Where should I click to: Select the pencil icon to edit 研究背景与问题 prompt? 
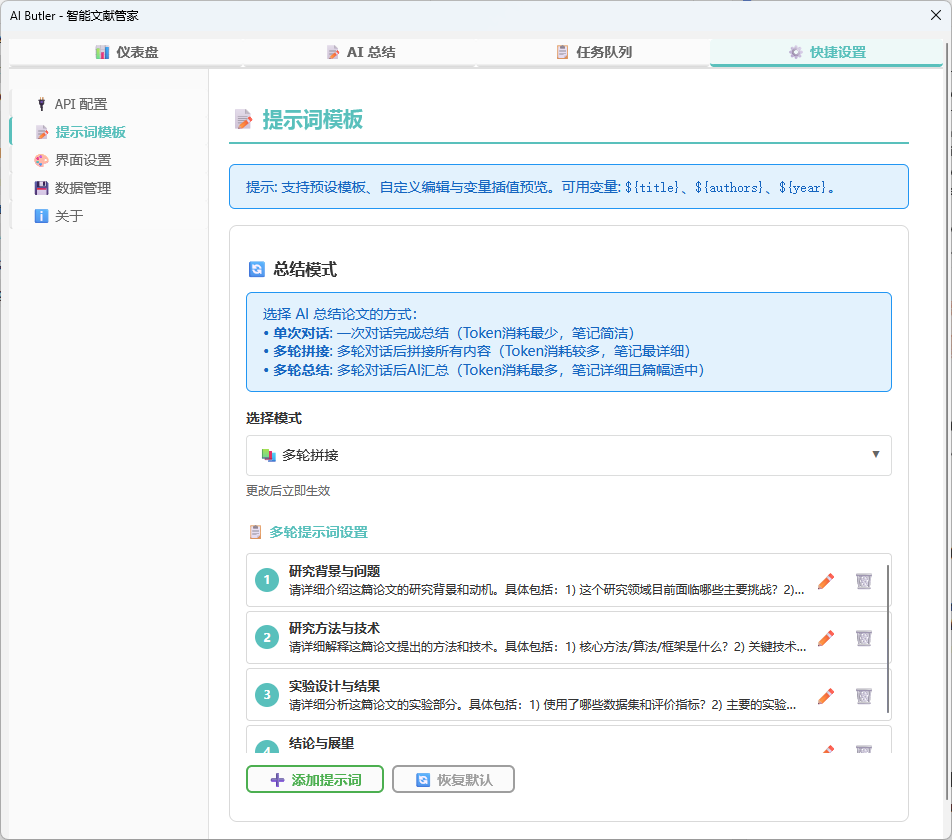click(825, 580)
